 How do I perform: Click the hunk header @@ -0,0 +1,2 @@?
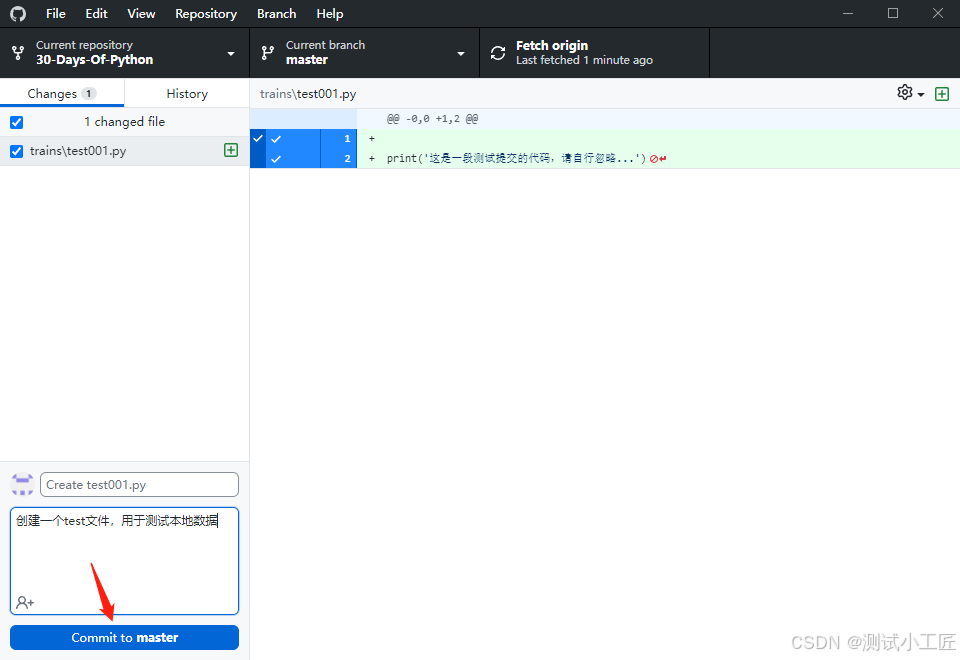point(432,119)
